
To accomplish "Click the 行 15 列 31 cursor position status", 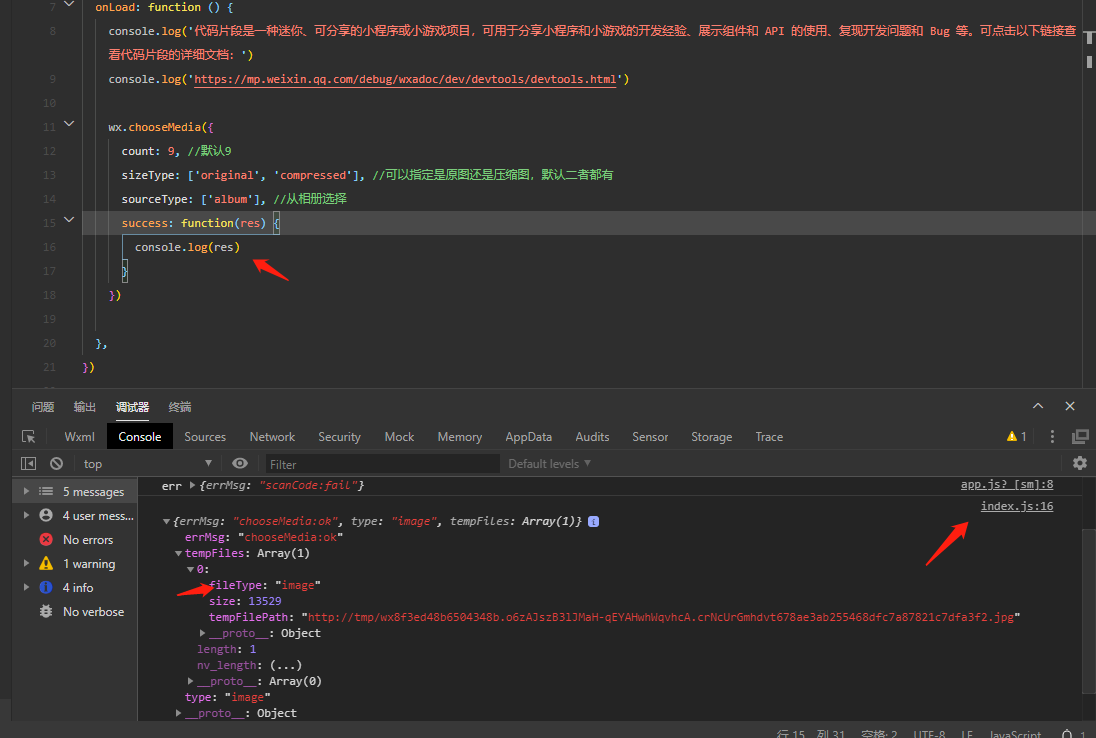I will 811,734.
